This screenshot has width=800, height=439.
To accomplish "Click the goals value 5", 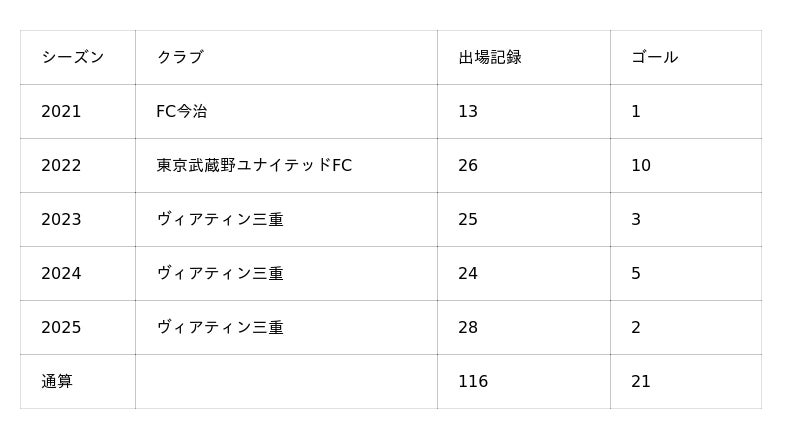I will (636, 273).
